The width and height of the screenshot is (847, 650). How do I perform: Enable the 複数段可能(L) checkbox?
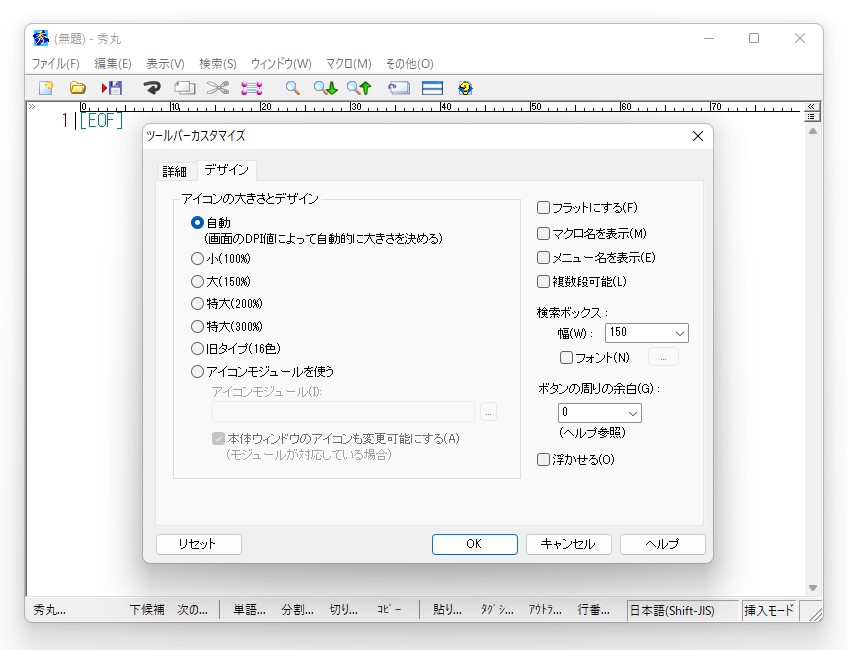click(543, 282)
